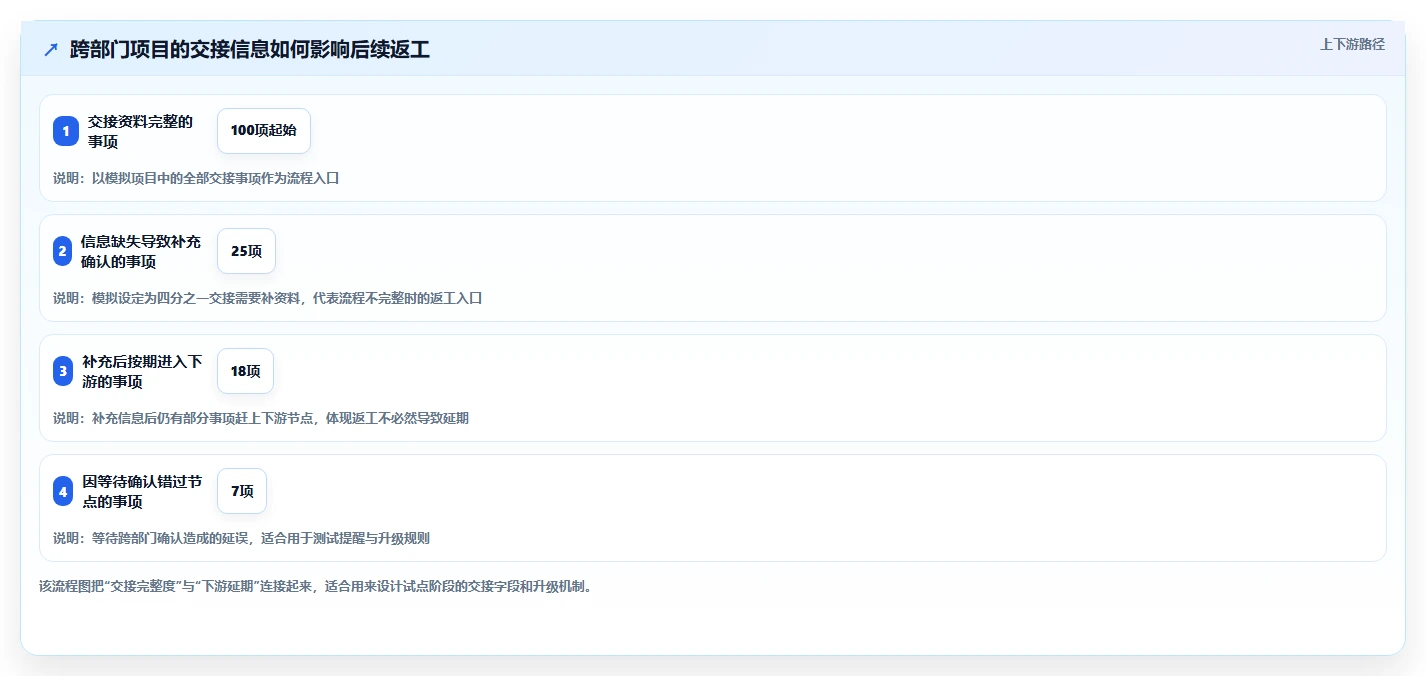Click step number 4 badge
The image size is (1426, 676).
pyautogui.click(x=63, y=491)
